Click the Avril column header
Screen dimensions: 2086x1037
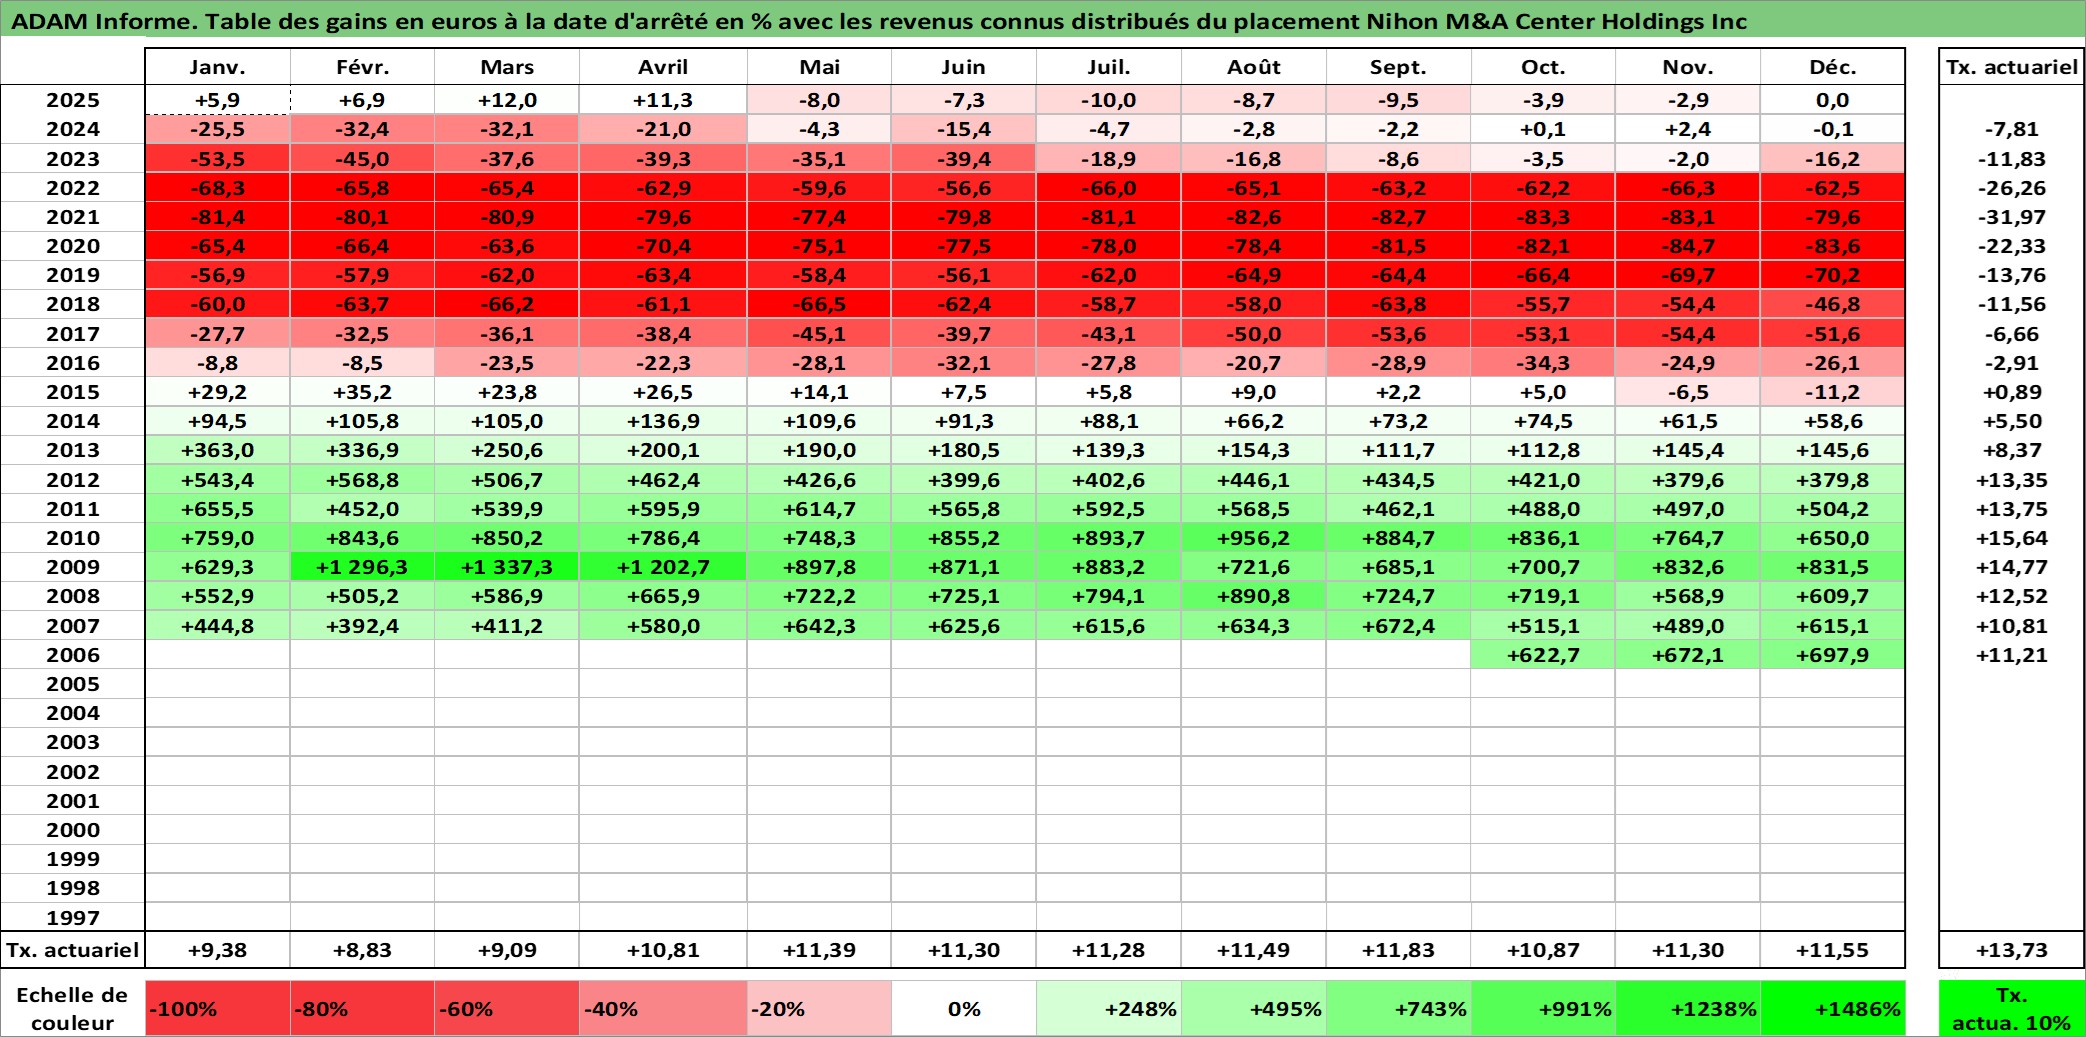click(663, 67)
